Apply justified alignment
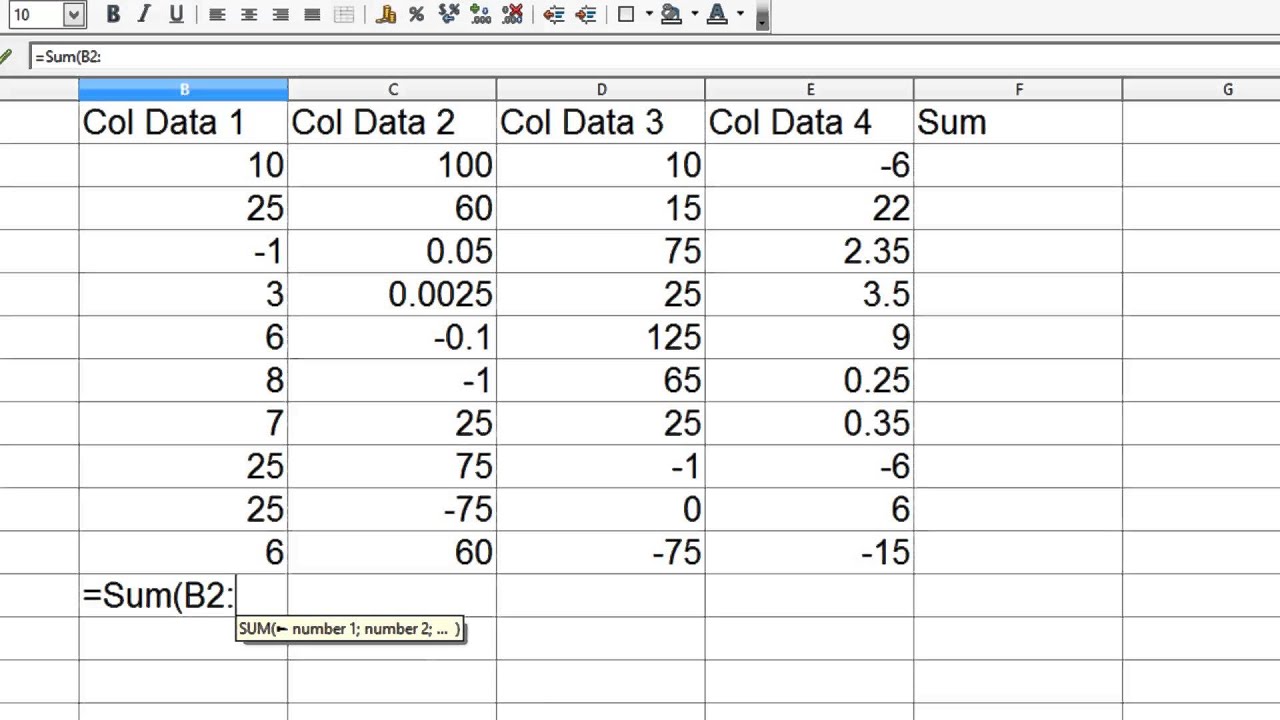The image size is (1280, 720). [x=312, y=14]
